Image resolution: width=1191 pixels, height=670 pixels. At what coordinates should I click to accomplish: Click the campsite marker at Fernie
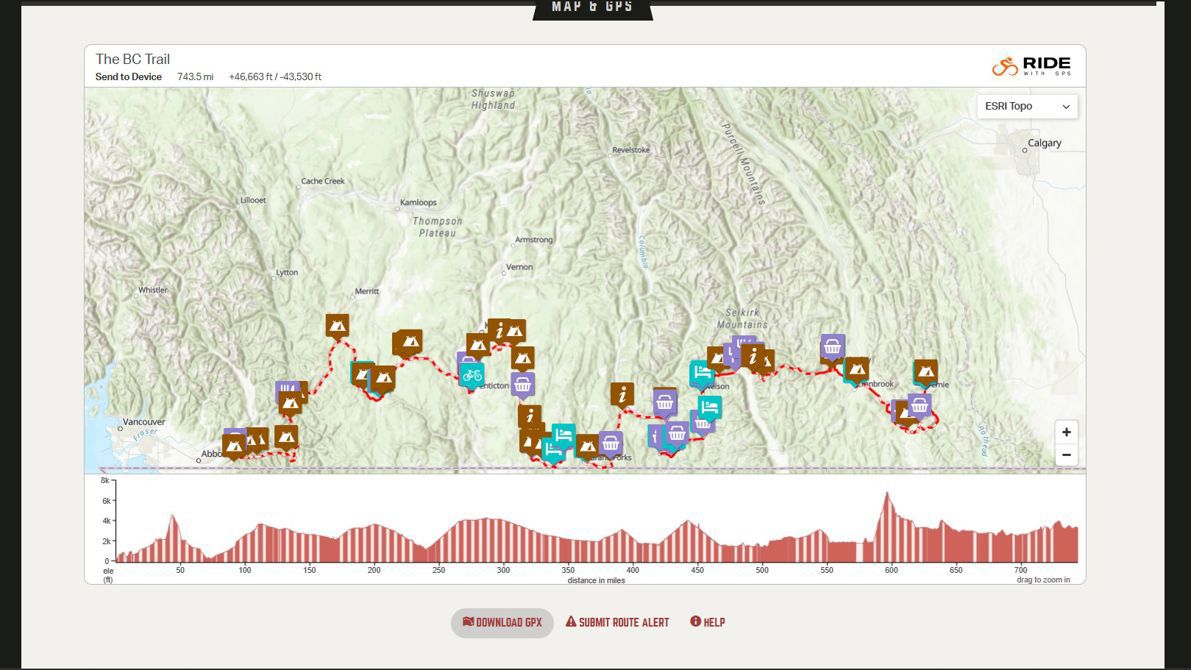click(926, 371)
